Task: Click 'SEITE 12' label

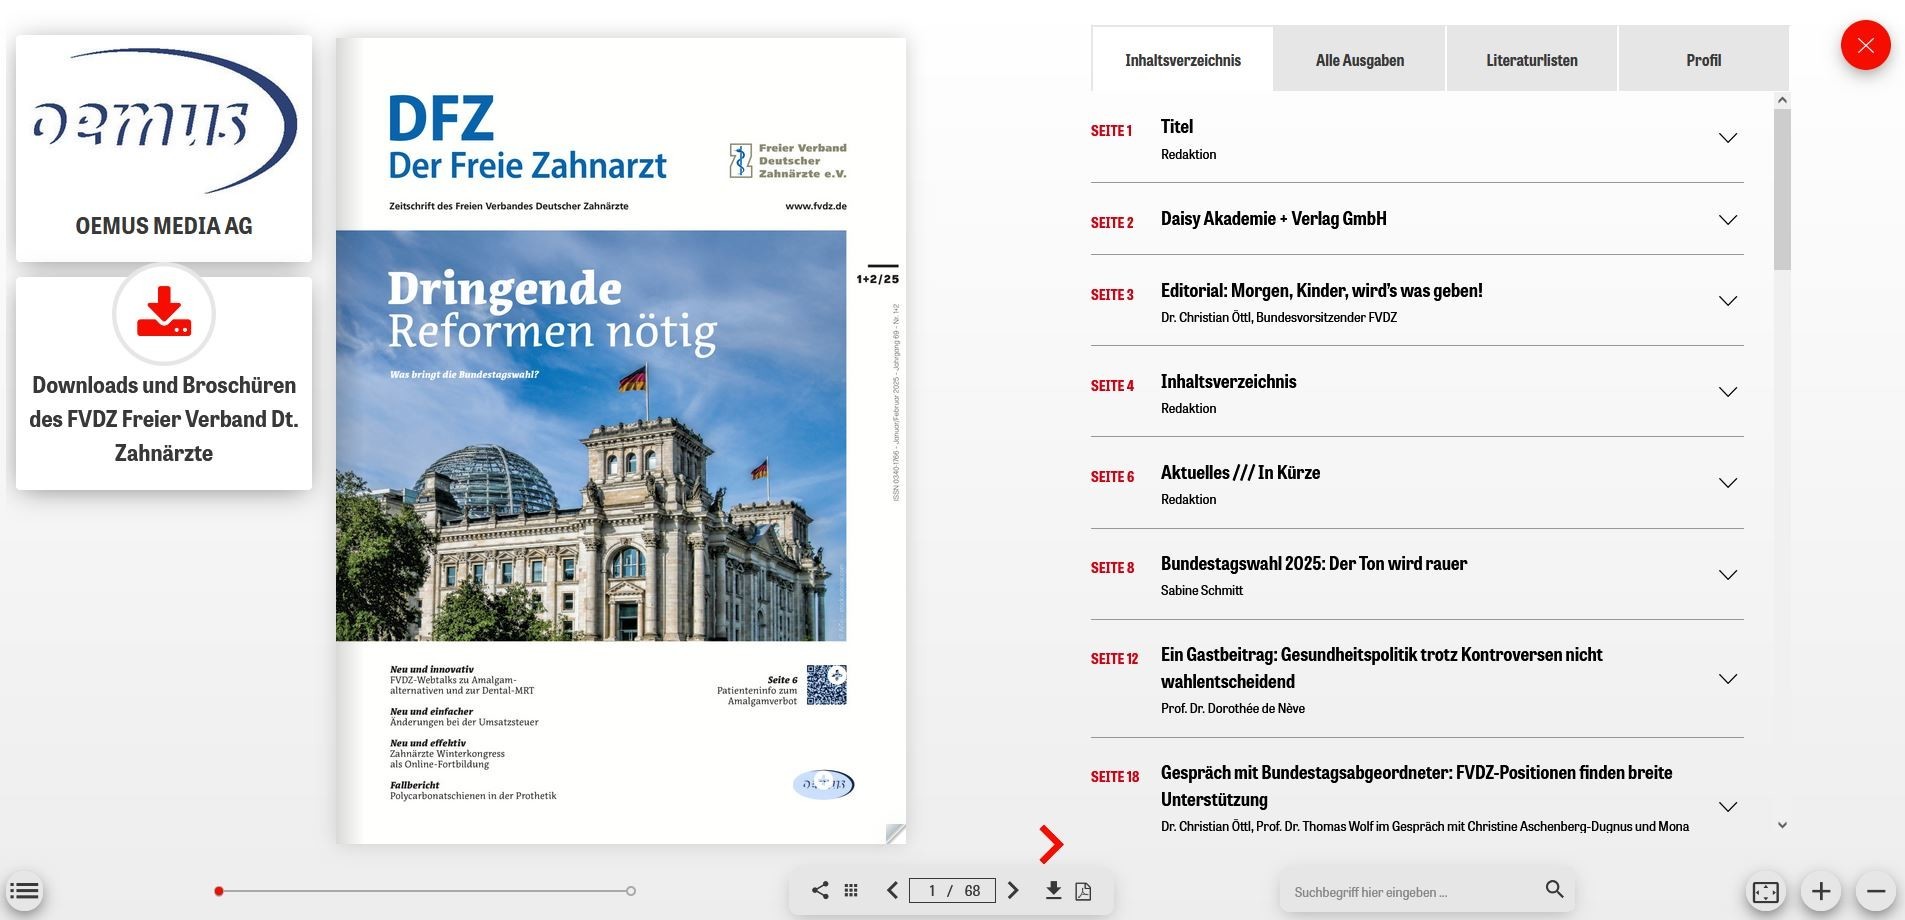Action: pyautogui.click(x=1115, y=659)
